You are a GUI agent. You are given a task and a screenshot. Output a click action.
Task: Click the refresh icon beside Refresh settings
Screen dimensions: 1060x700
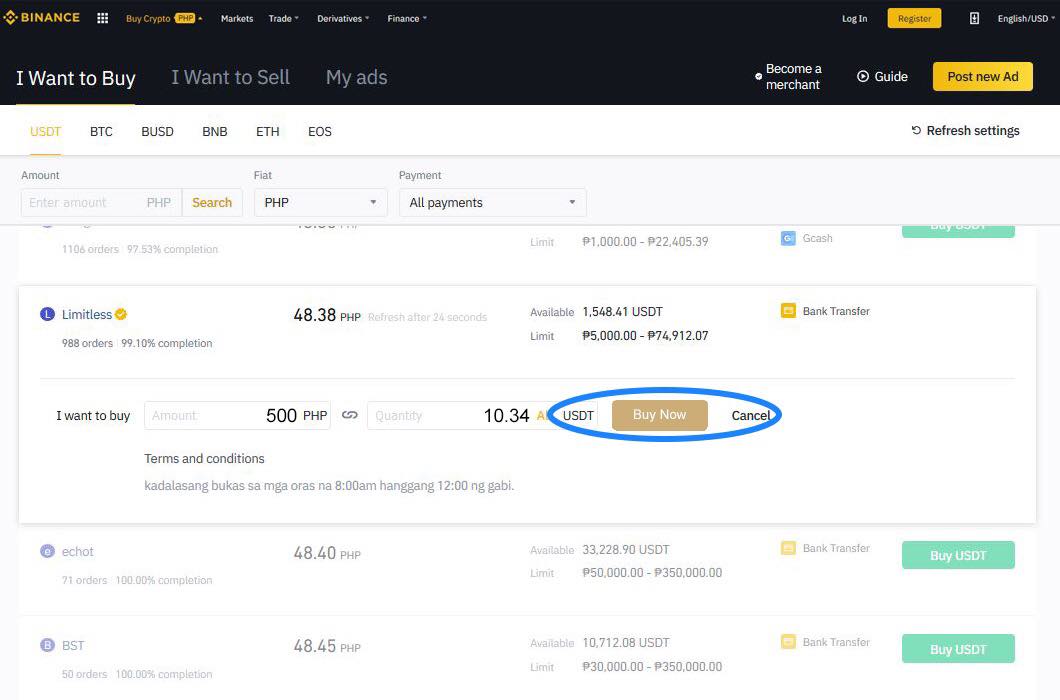point(916,131)
